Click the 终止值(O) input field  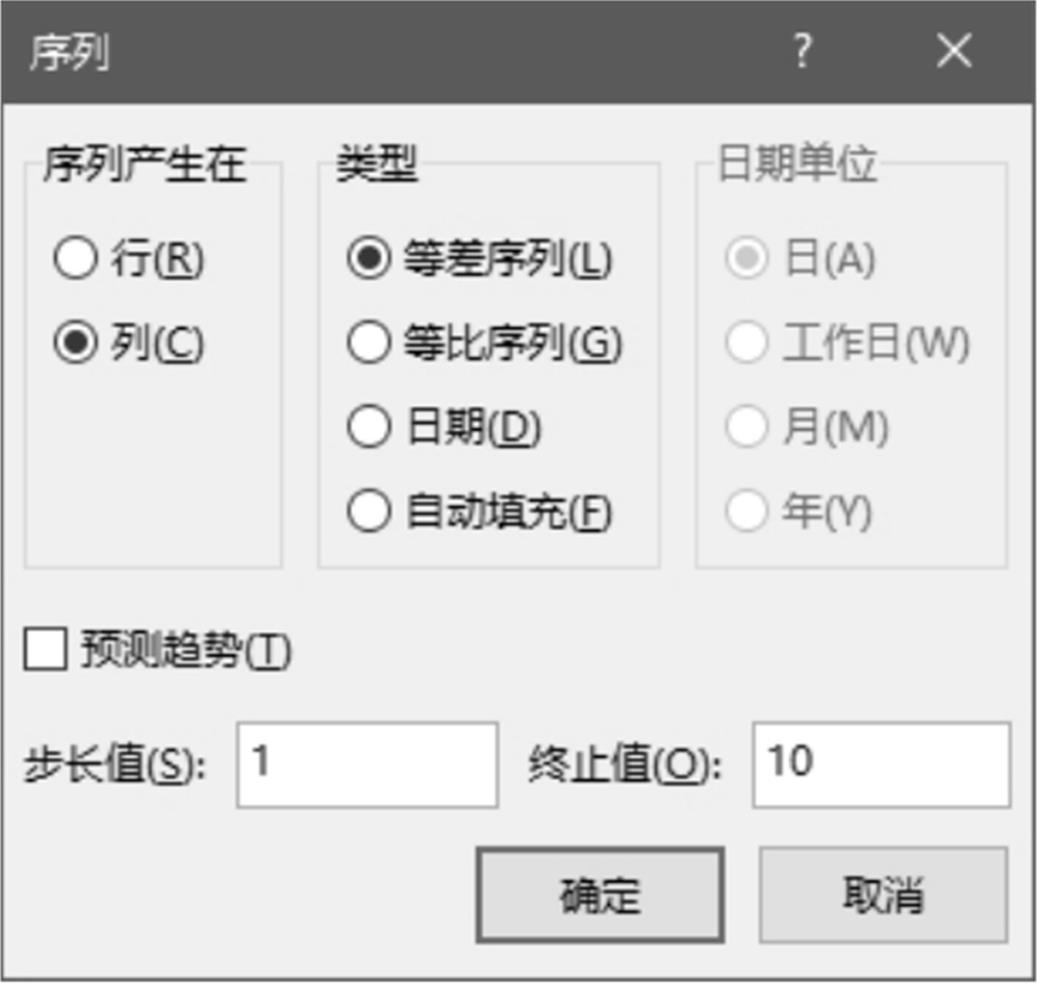[881, 765]
